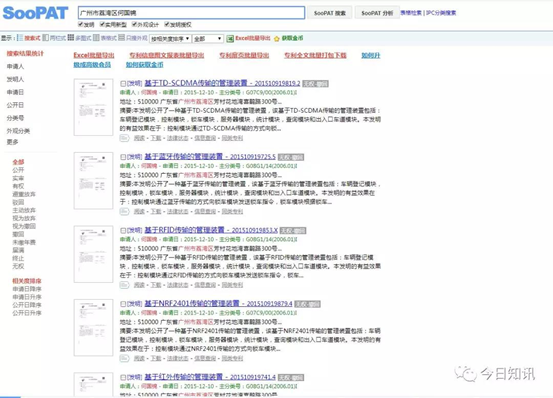553x398 pixels.
Task: Tick the checkbox for the RFID patent
Action: point(123,230)
